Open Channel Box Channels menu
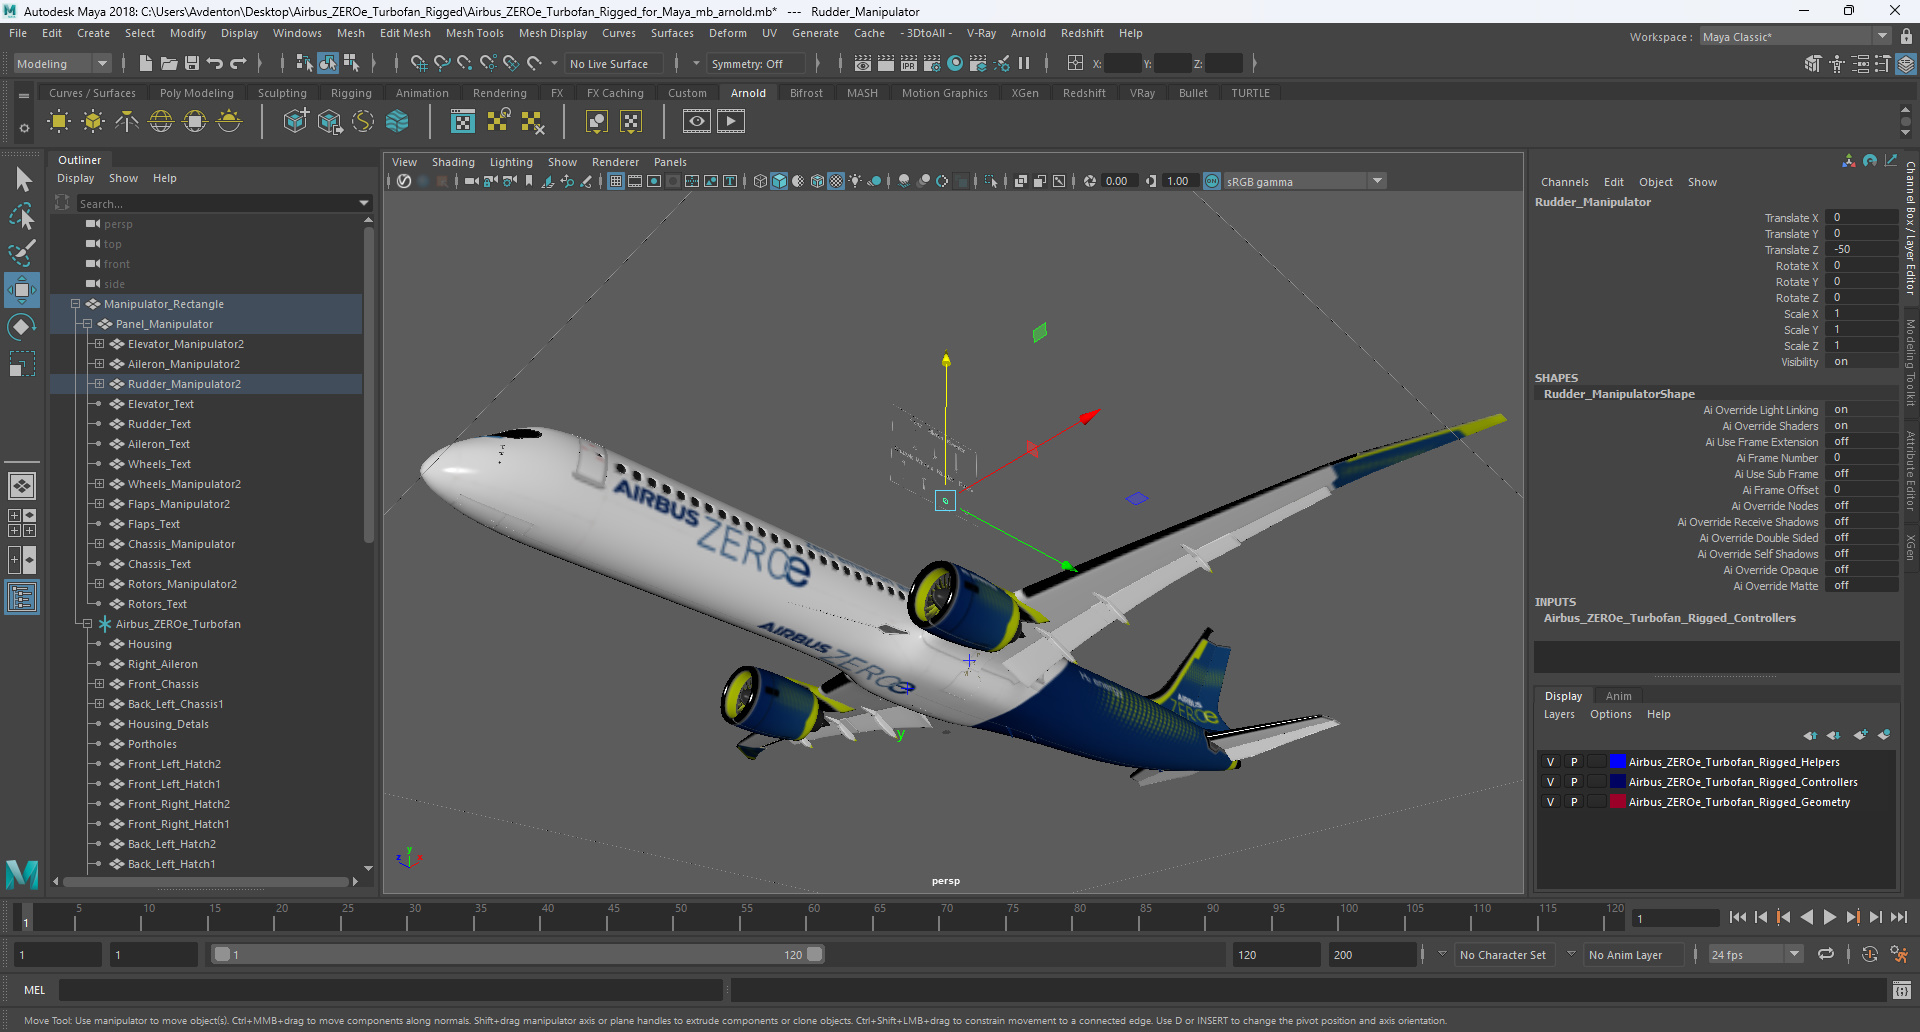Screen dimensions: 1920x1032 (x=1564, y=182)
